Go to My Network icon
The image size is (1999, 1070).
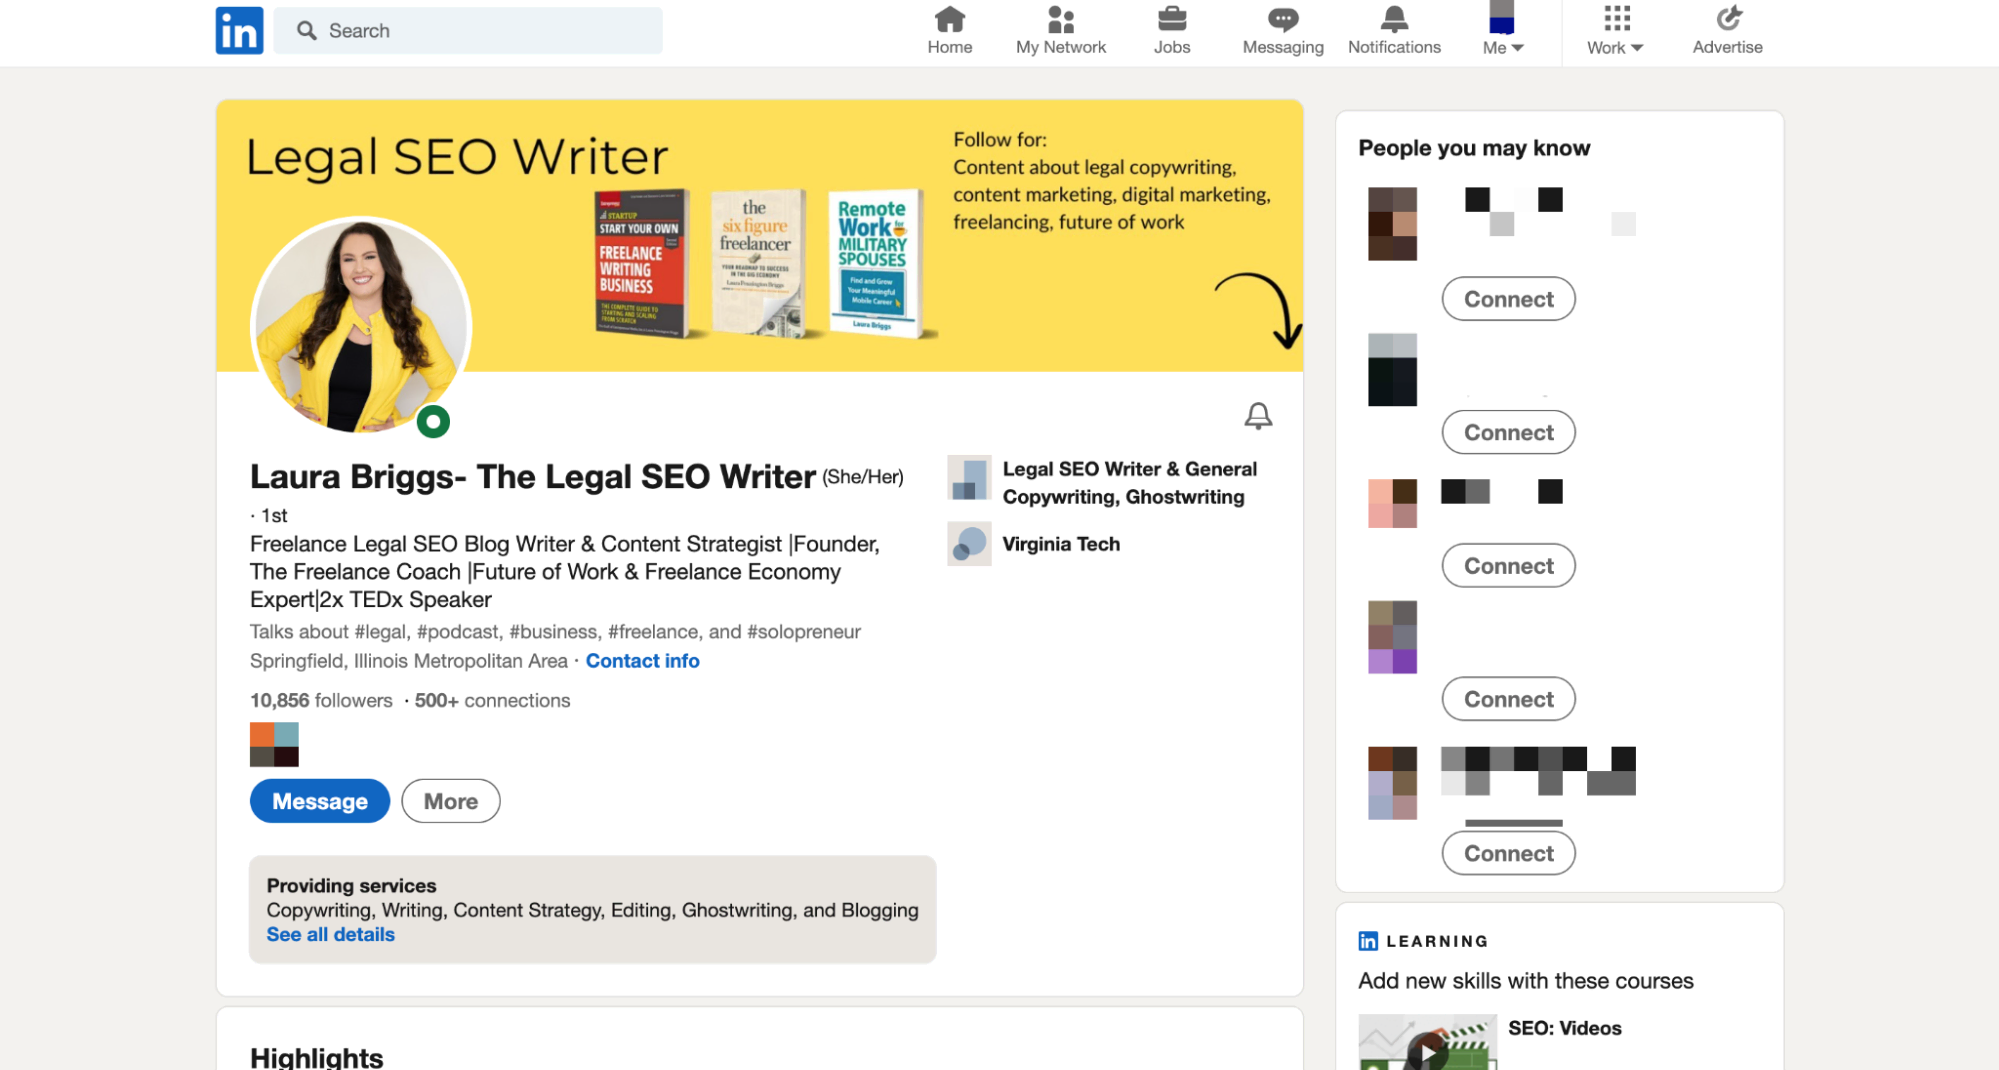tap(1060, 20)
